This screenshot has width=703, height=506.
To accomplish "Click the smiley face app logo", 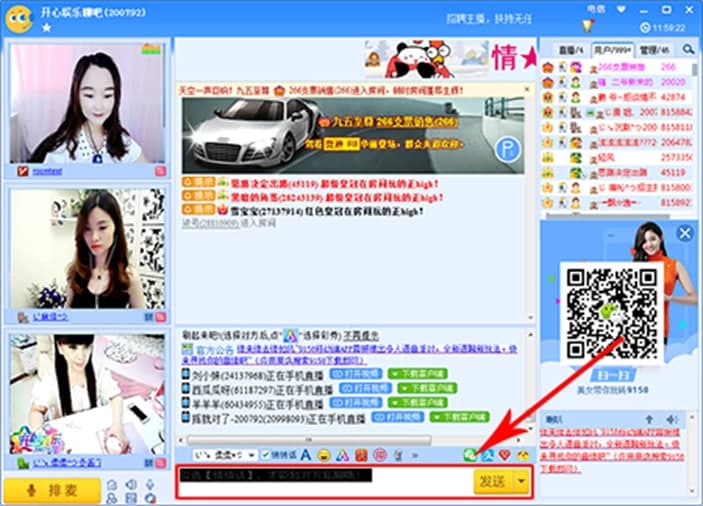I will tap(18, 18).
